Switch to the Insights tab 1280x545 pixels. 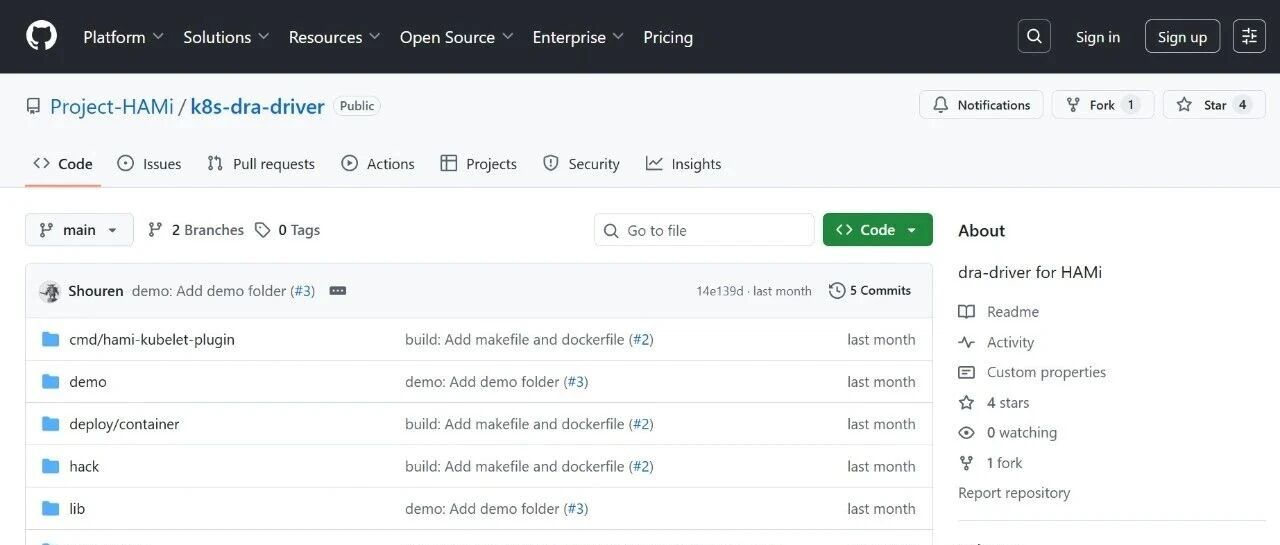[684, 164]
